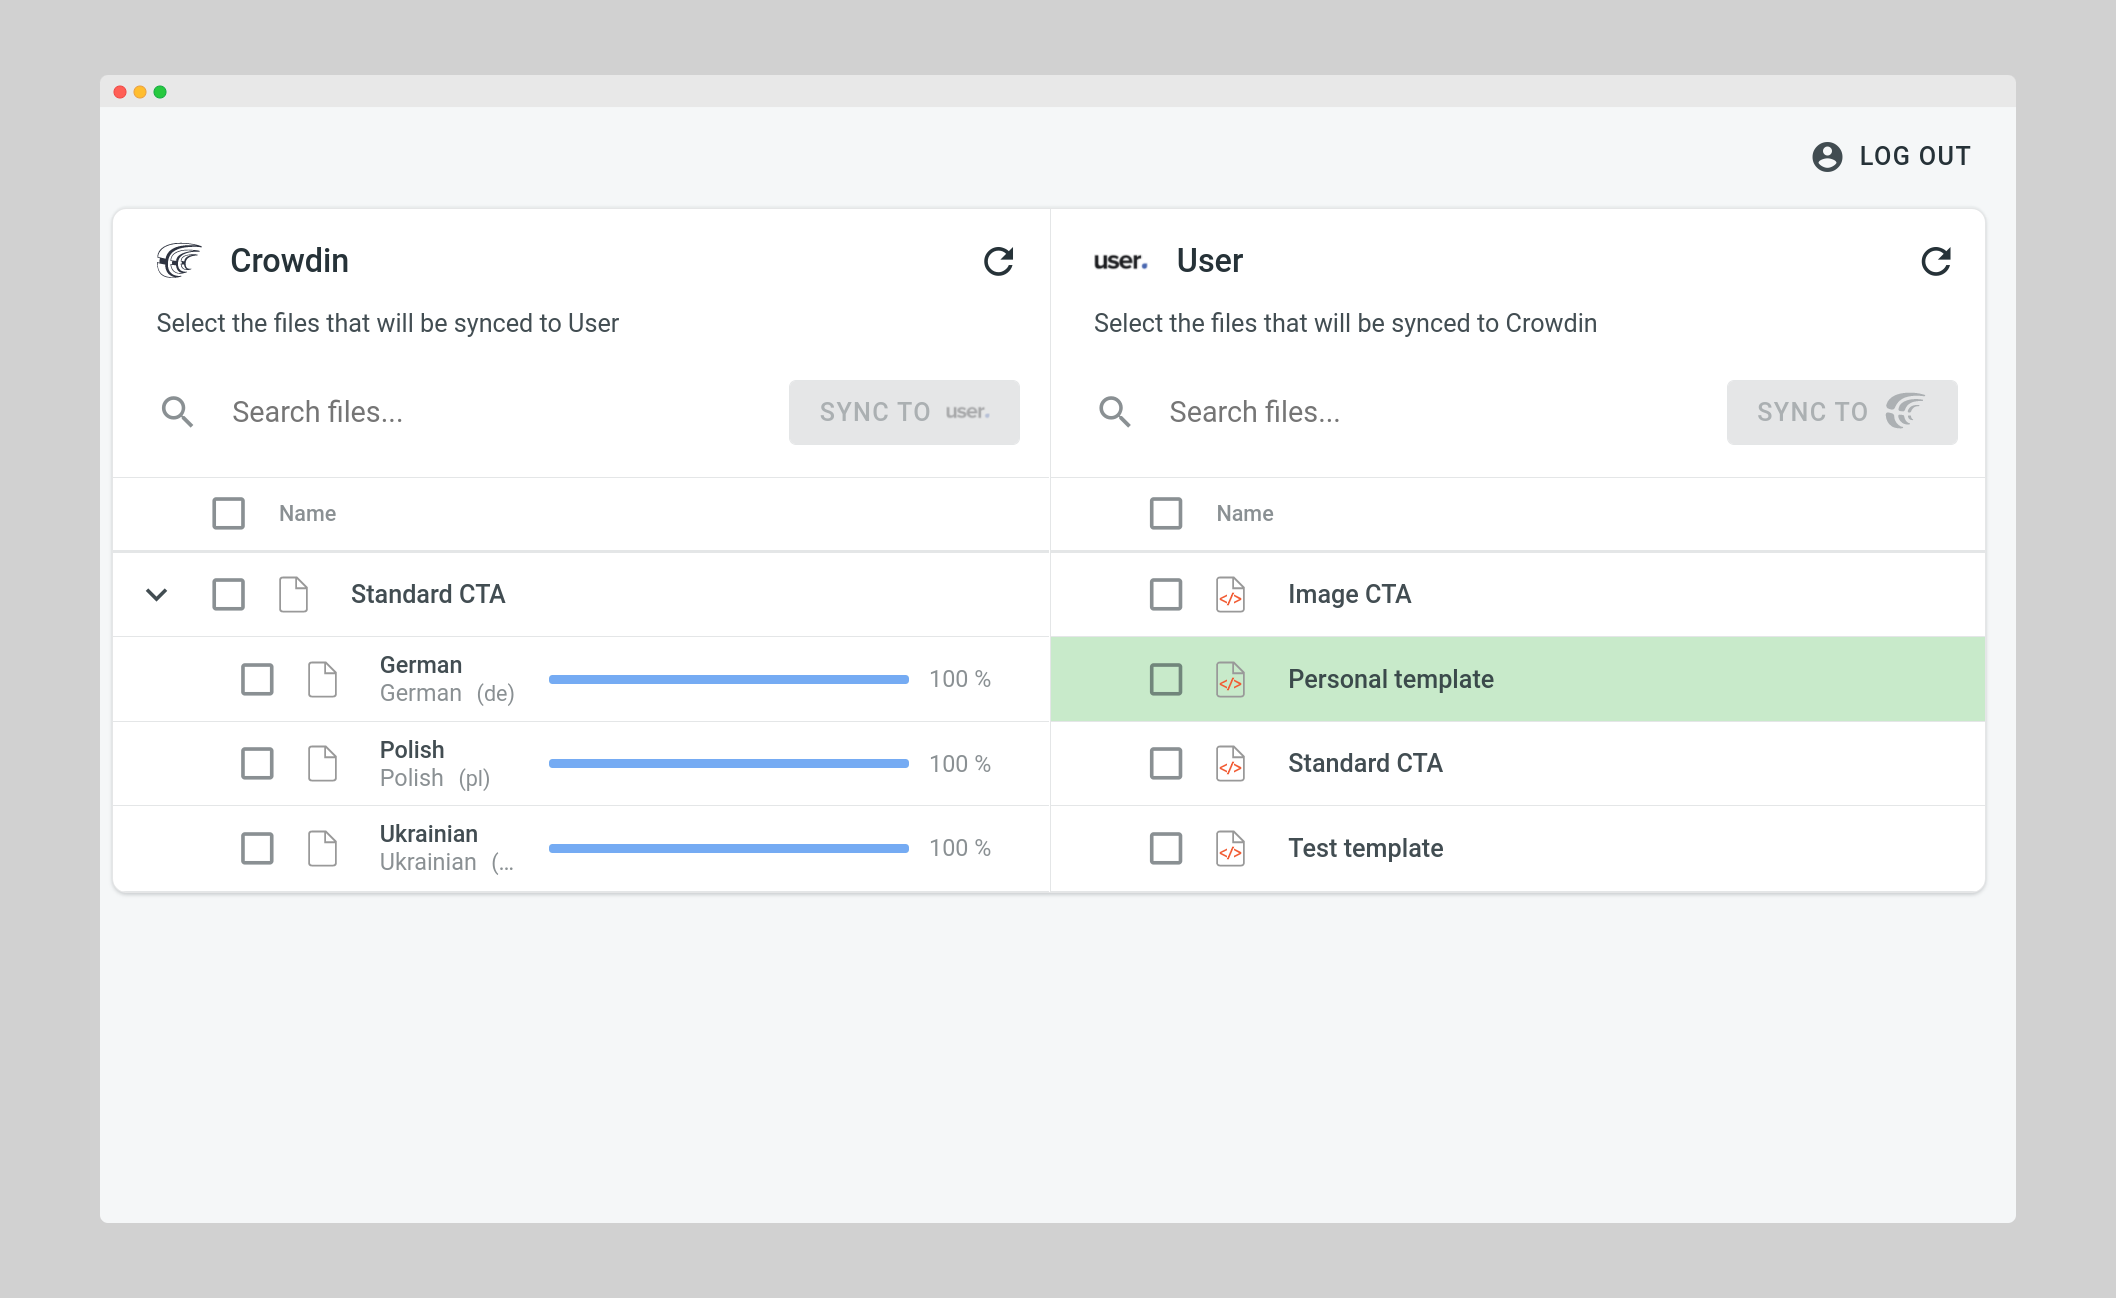The width and height of the screenshot is (2116, 1298).
Task: Select the Polish (pl) language label
Action: [x=435, y=779]
